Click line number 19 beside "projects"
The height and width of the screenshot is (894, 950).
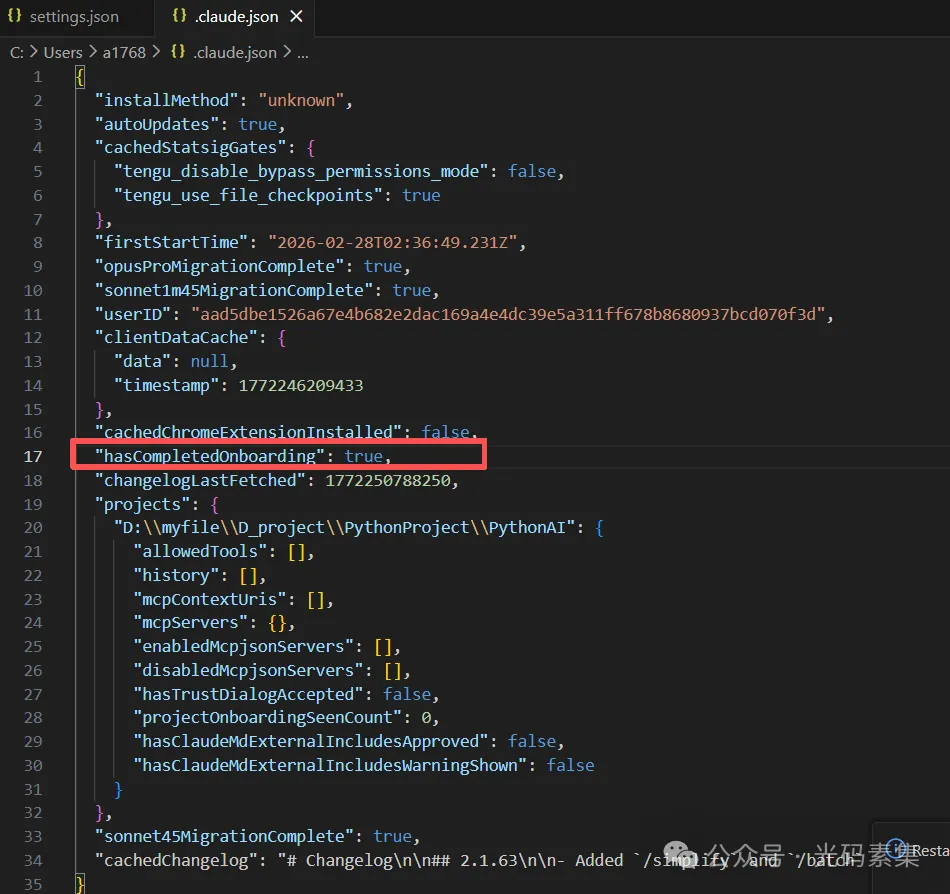tap(33, 504)
